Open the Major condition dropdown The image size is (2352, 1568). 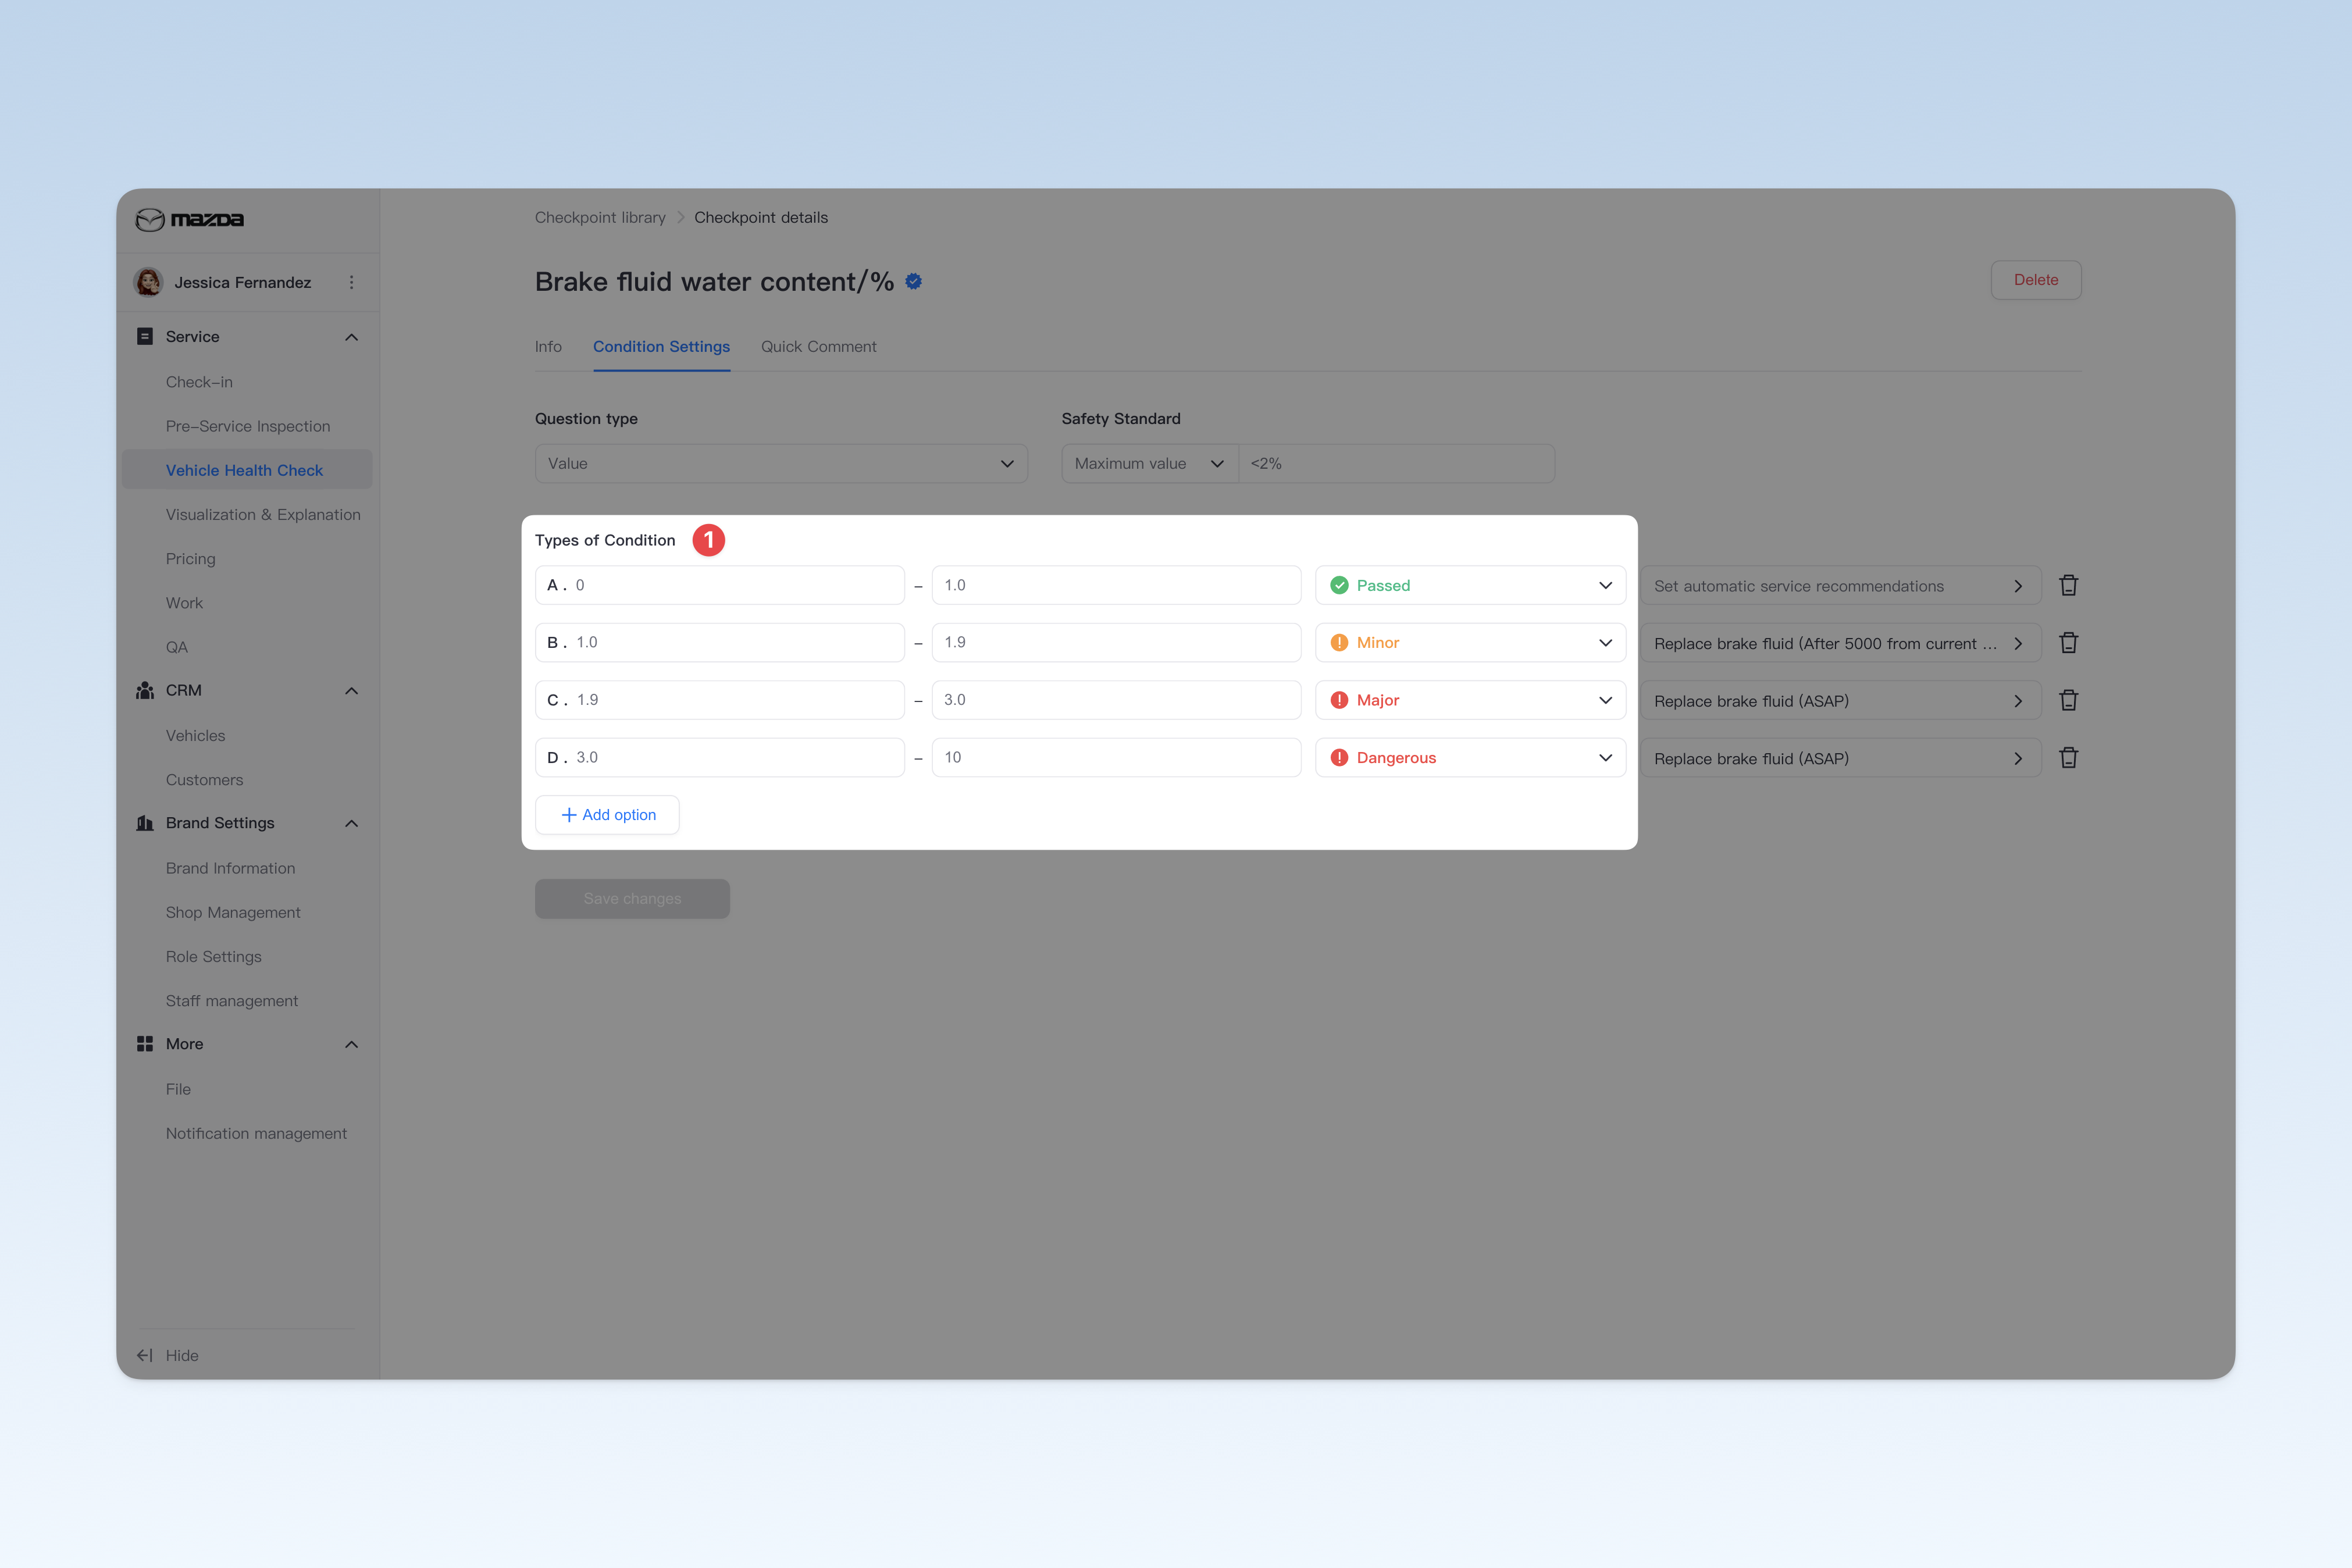pyautogui.click(x=1470, y=700)
